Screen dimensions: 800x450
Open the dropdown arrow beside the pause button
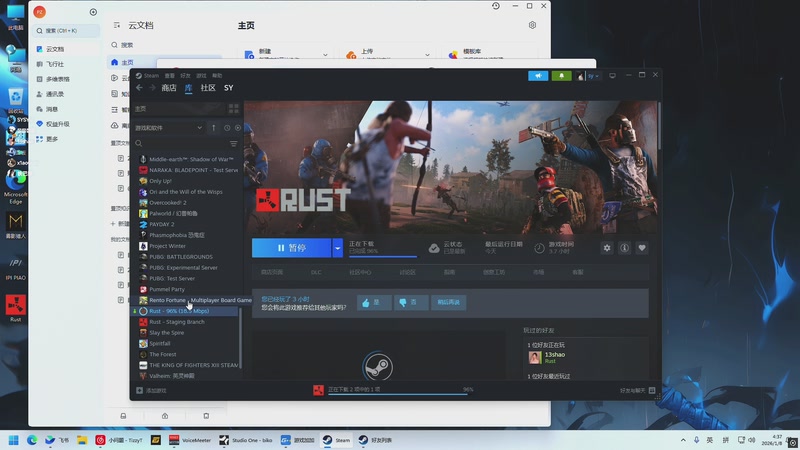tap(337, 248)
